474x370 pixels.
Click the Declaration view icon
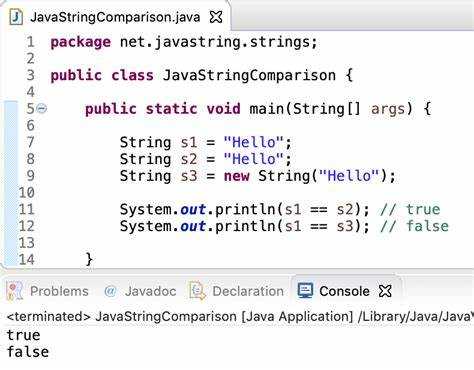(x=197, y=291)
